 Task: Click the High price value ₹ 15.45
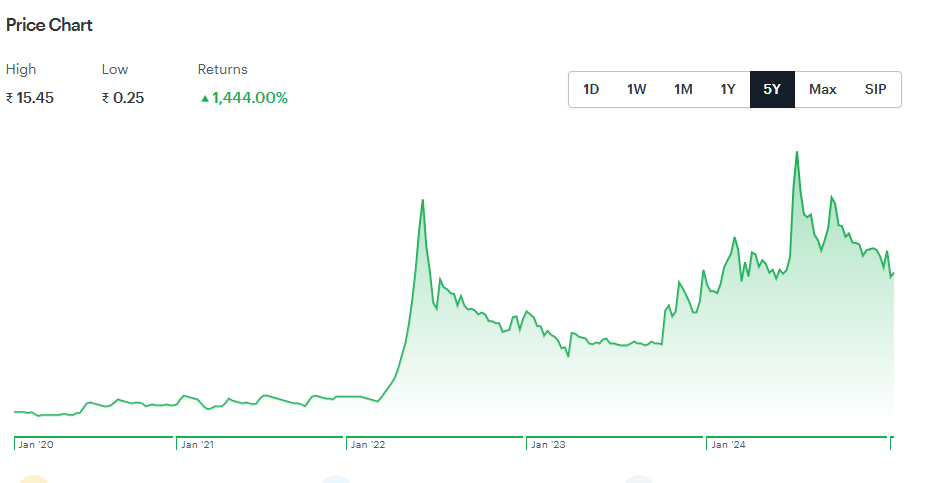(x=30, y=98)
